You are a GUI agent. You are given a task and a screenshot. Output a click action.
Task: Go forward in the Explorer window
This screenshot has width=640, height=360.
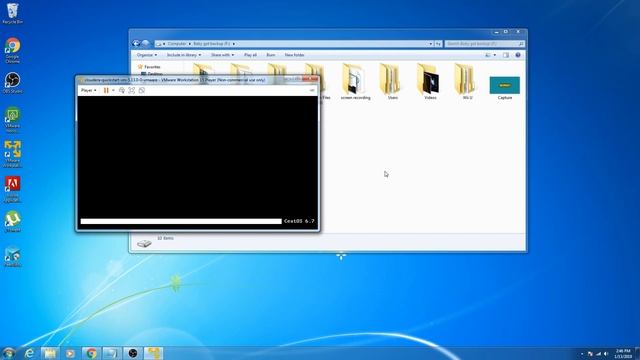point(145,43)
